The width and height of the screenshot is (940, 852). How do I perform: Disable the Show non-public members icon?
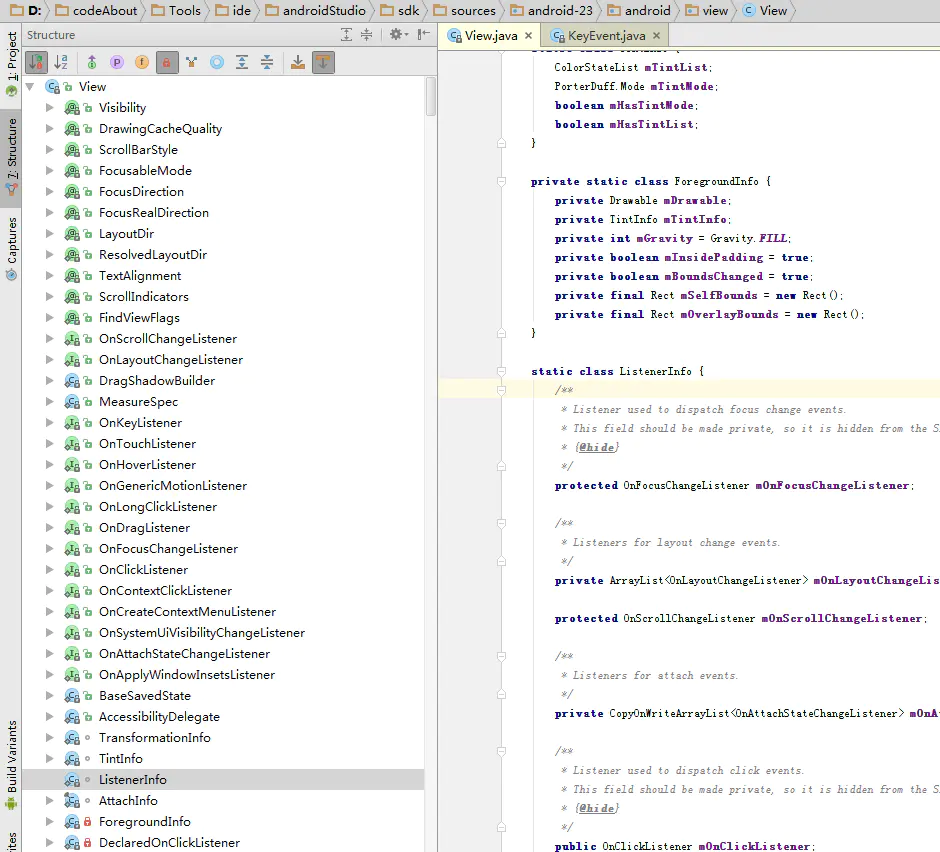tap(166, 62)
